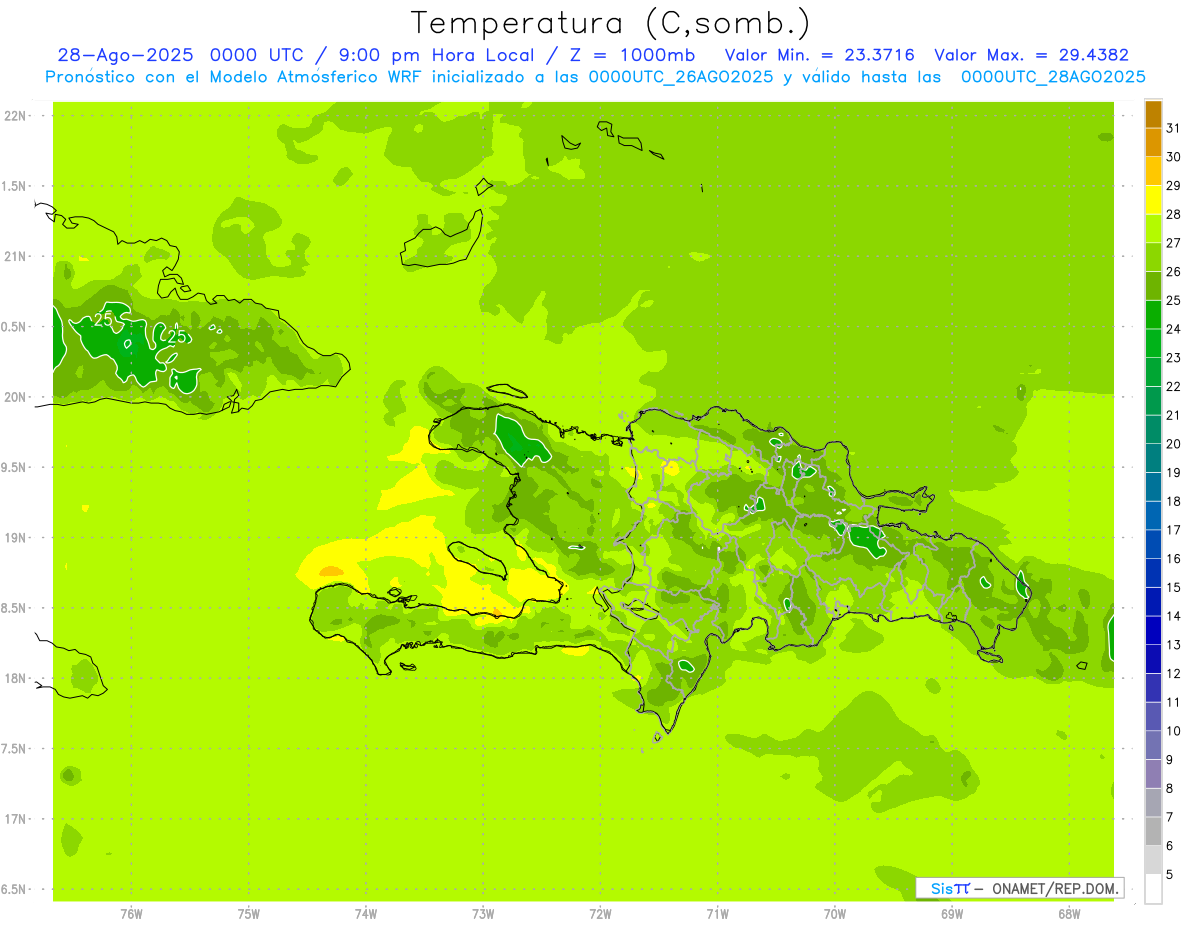The image size is (1200, 927).
Task: Pick the blue legend color between 15 and 16
Action: coord(1153,572)
